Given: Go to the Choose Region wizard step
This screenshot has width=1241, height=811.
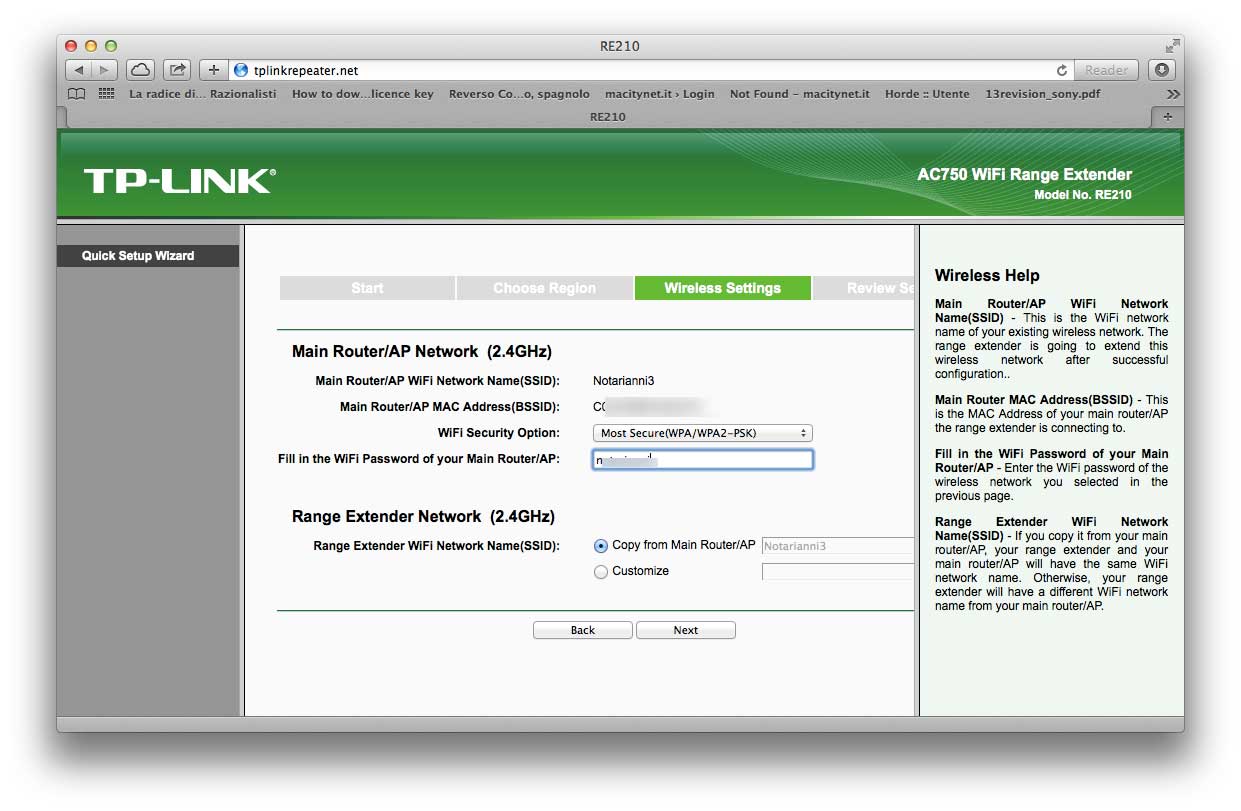Looking at the screenshot, I should [x=544, y=288].
